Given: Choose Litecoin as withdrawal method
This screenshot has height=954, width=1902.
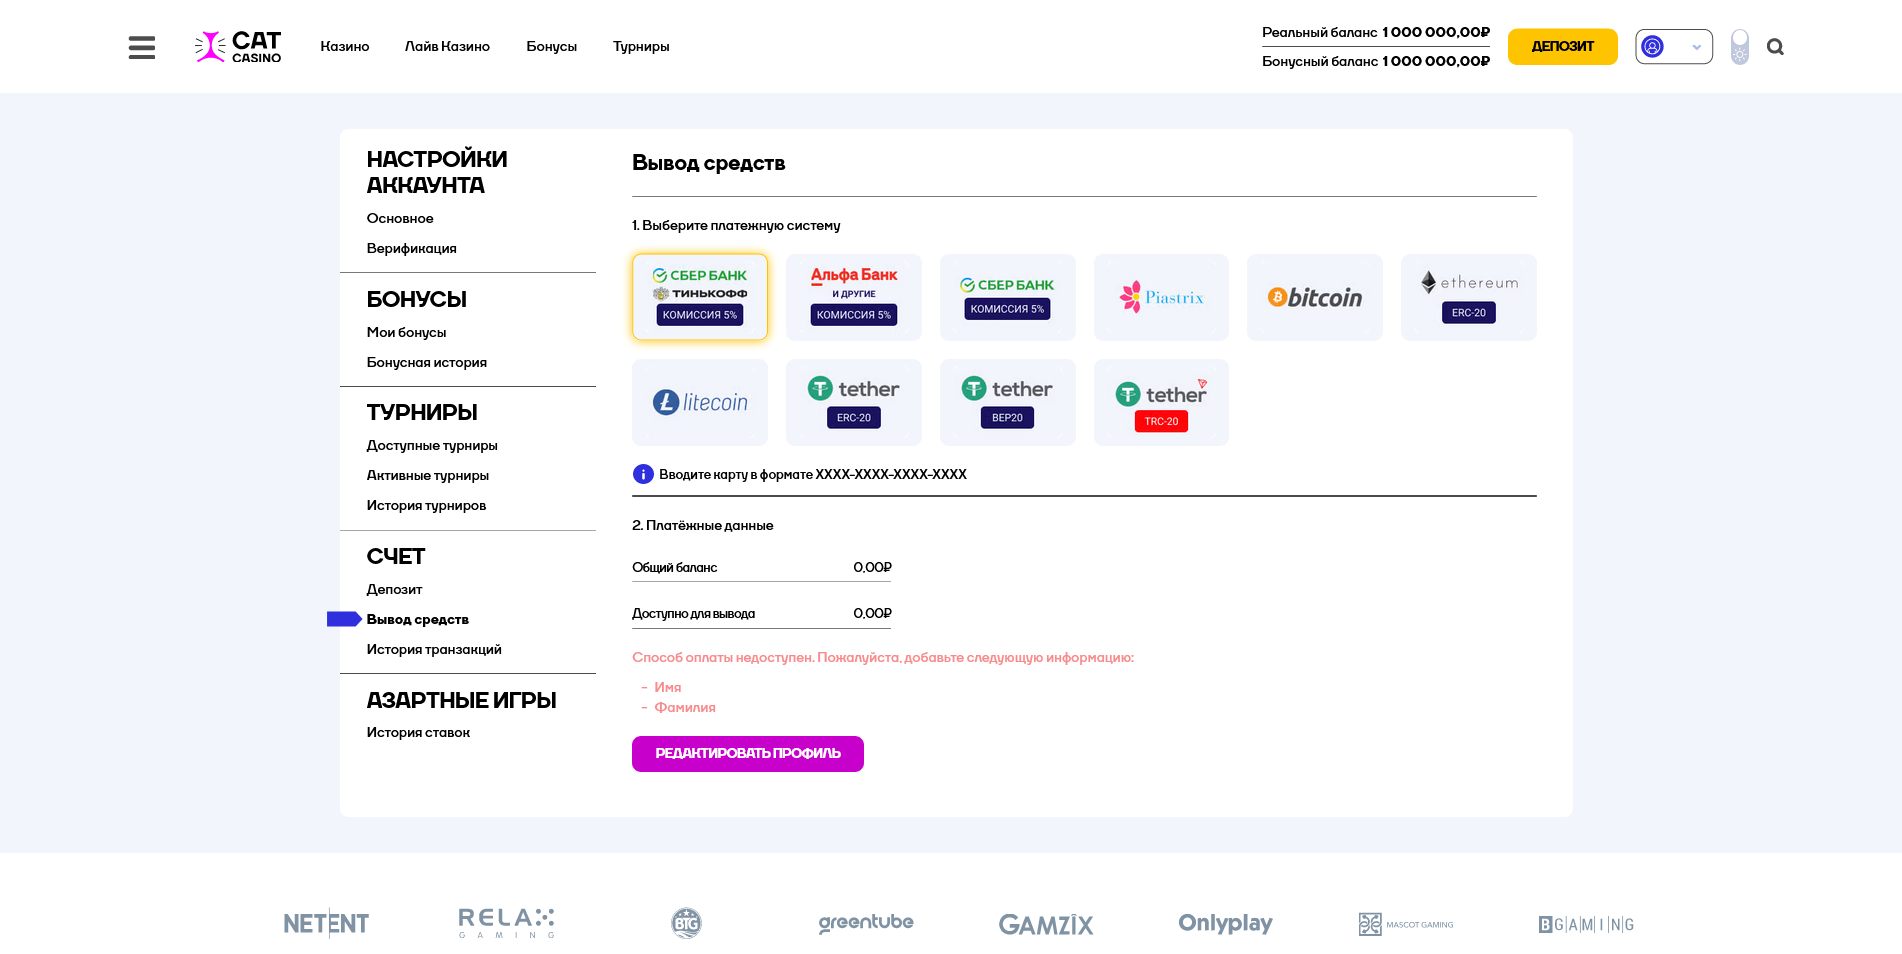Looking at the screenshot, I should [700, 402].
